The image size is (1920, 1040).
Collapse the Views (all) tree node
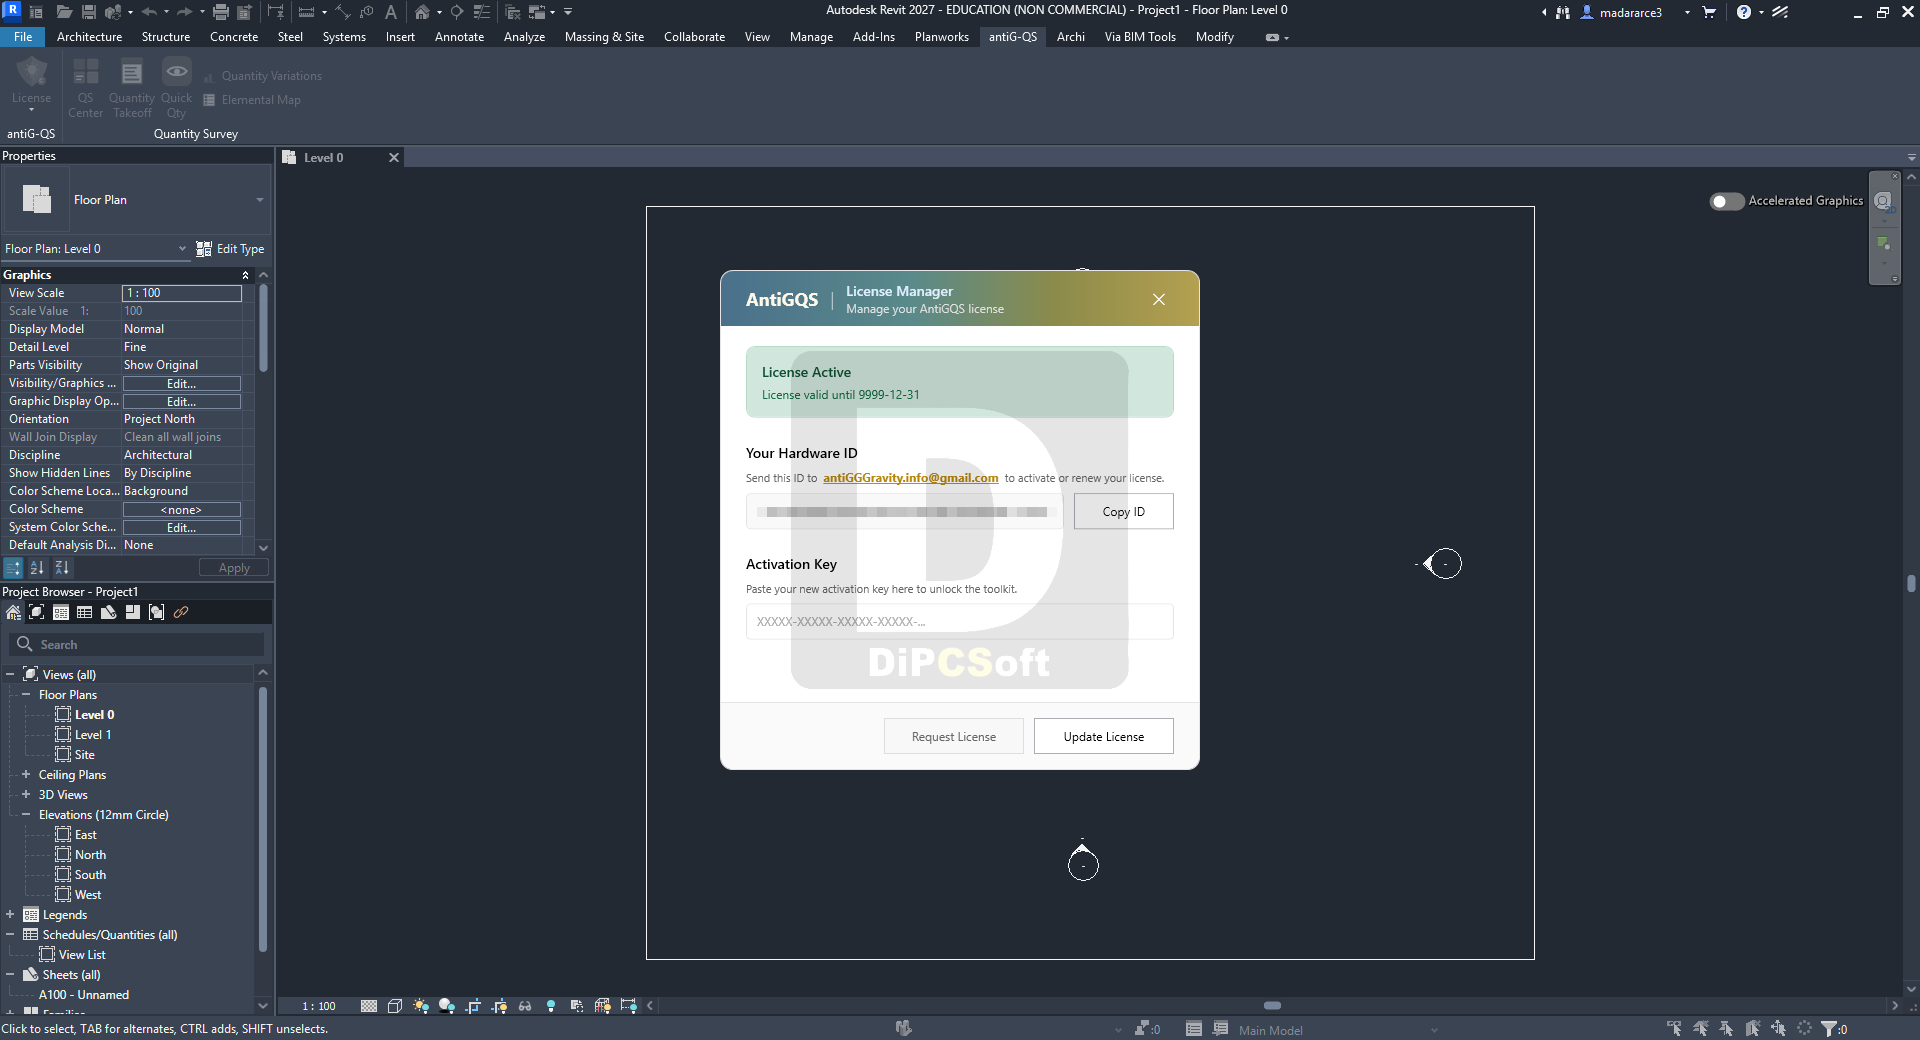pyautogui.click(x=10, y=674)
